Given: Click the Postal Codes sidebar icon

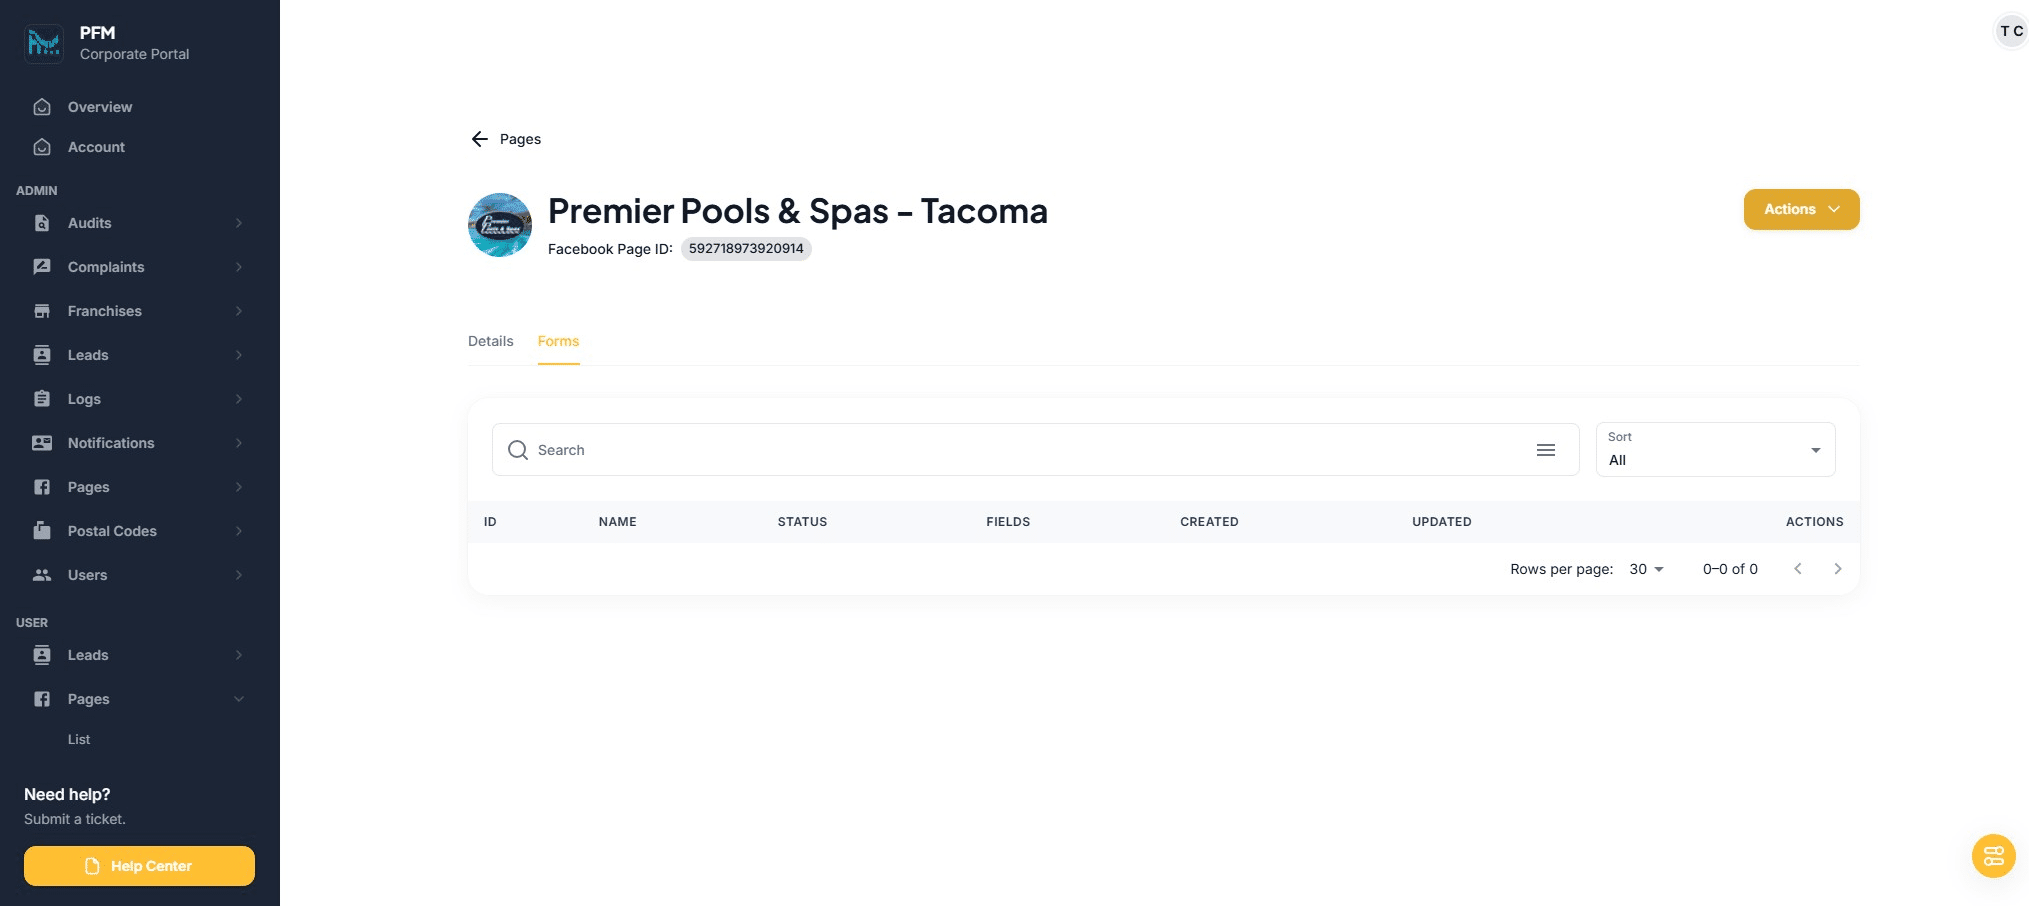Looking at the screenshot, I should 42,531.
